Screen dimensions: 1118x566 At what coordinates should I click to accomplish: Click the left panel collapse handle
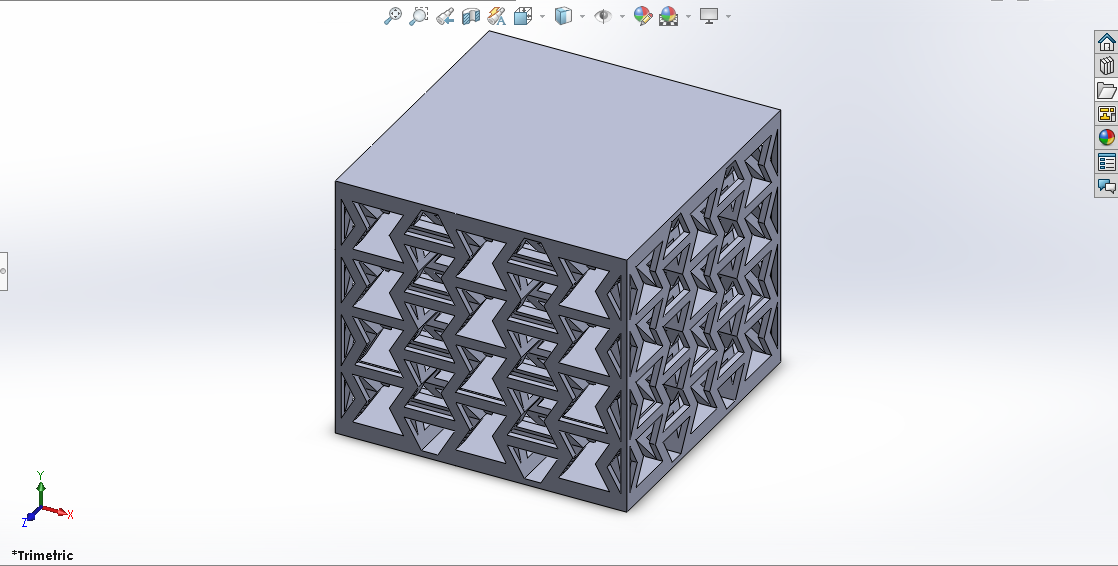[x=3, y=271]
